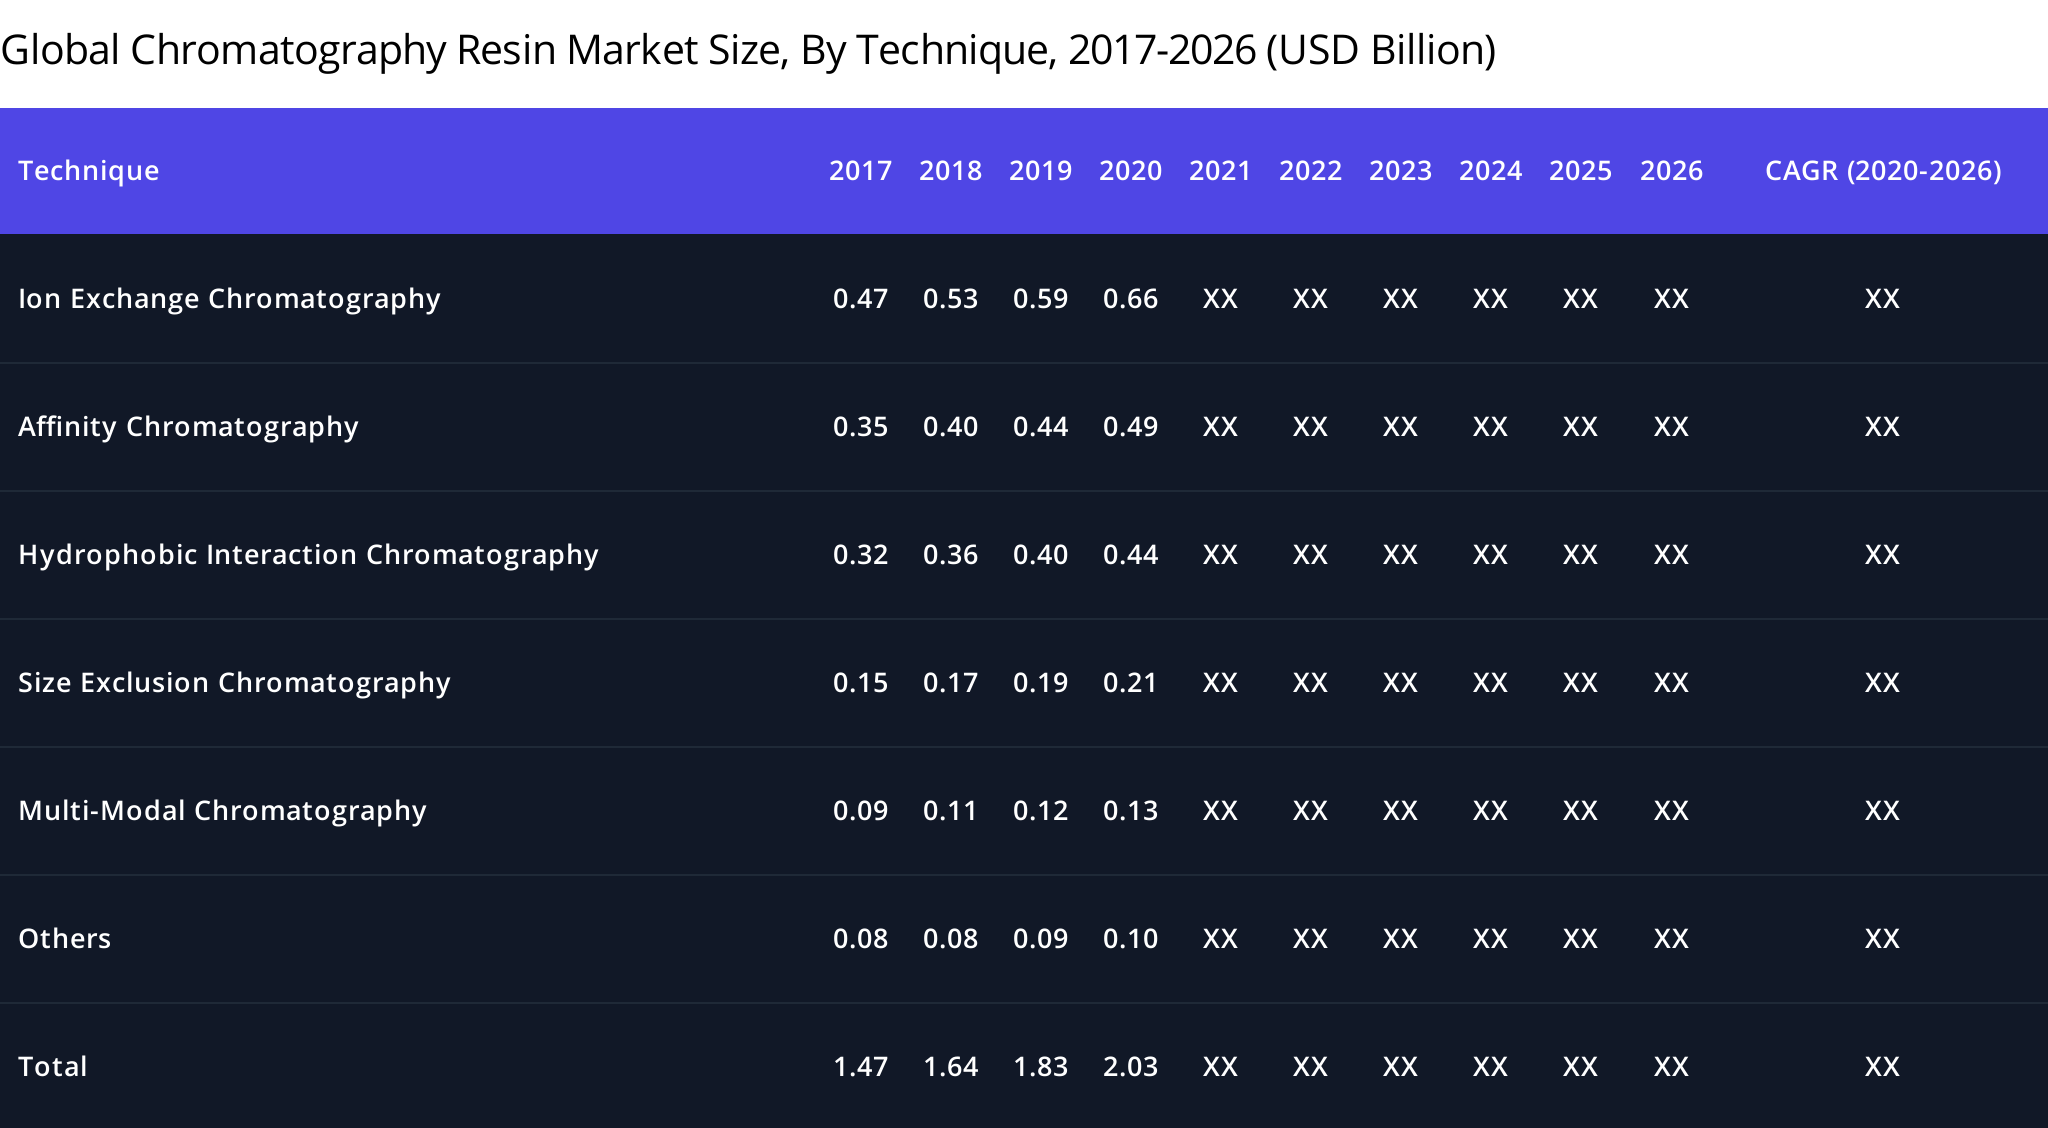Select the 2023 column header
The height and width of the screenshot is (1128, 2048).
pyautogui.click(x=1400, y=171)
